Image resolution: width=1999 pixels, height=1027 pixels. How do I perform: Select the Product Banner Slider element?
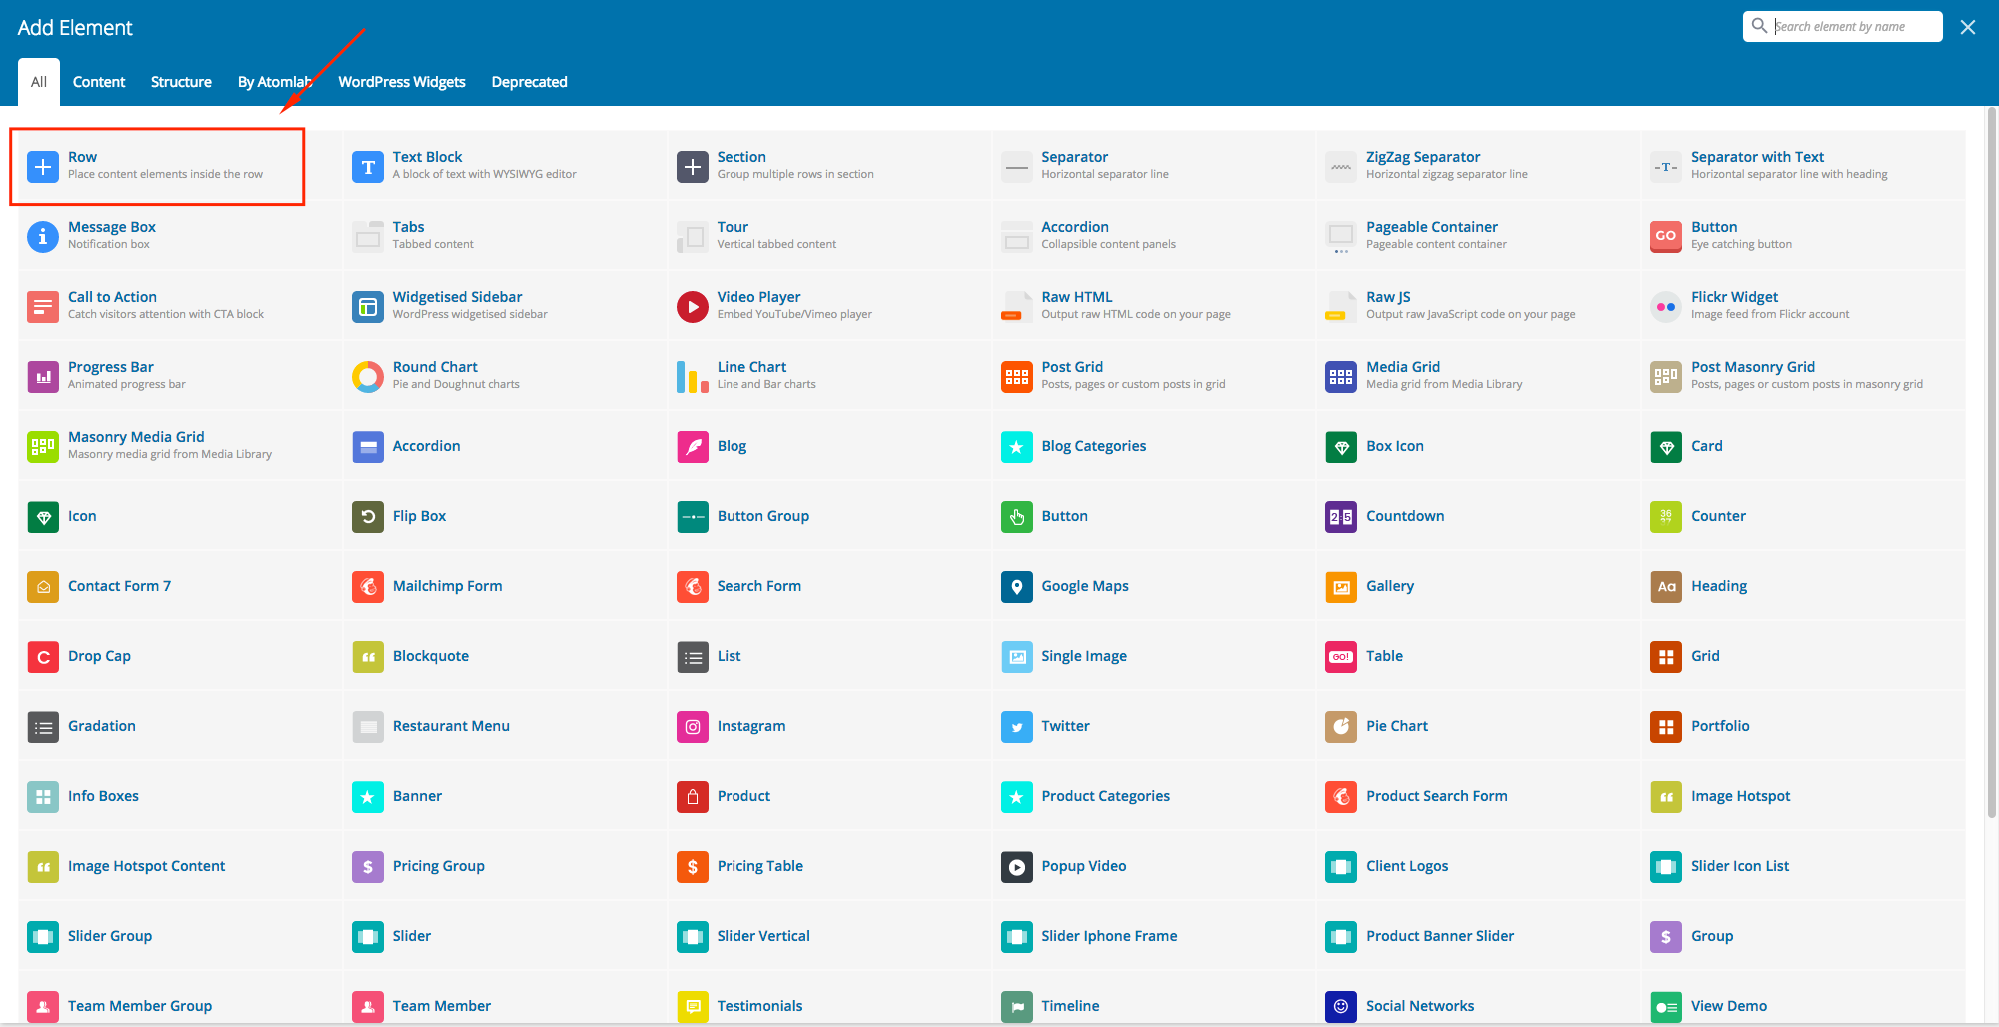coord(1479,936)
